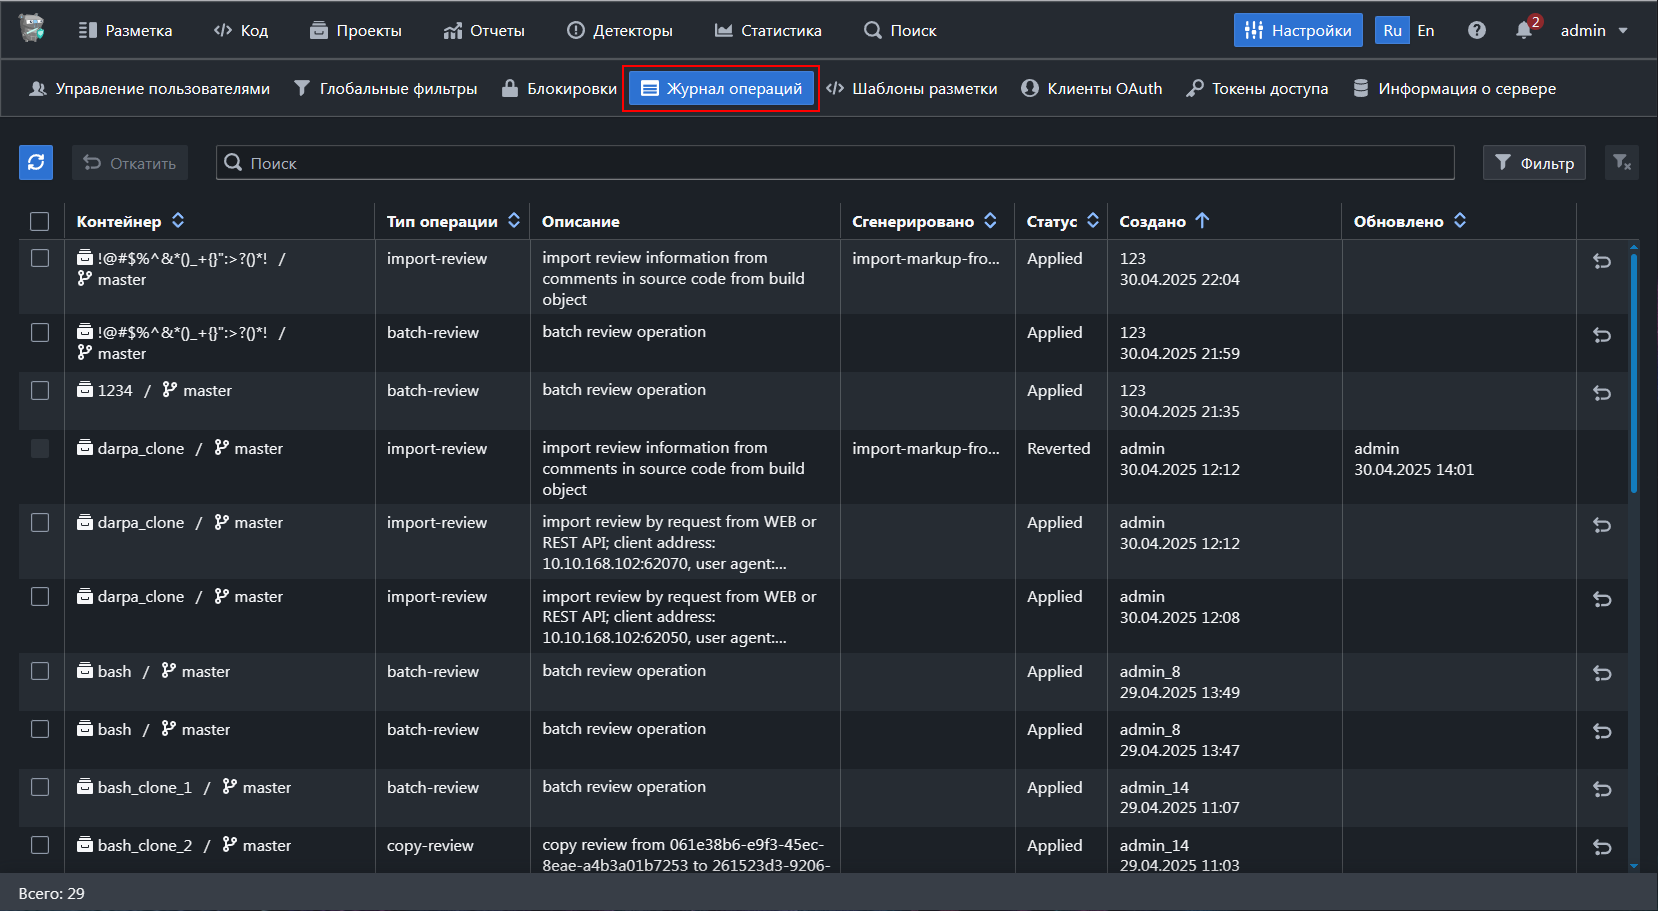Click the clear filter icon
The height and width of the screenshot is (911, 1658).
pos(1621,163)
